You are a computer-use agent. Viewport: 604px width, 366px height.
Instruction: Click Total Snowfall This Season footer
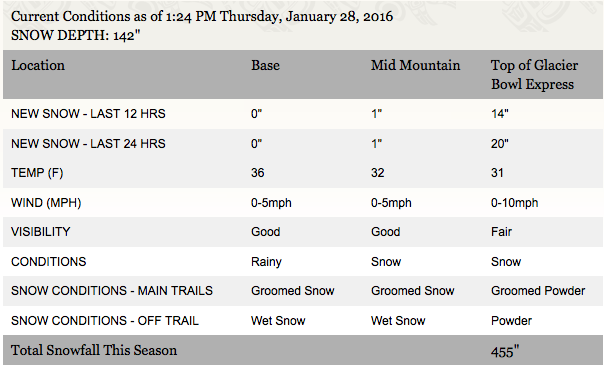pyautogui.click(x=94, y=351)
